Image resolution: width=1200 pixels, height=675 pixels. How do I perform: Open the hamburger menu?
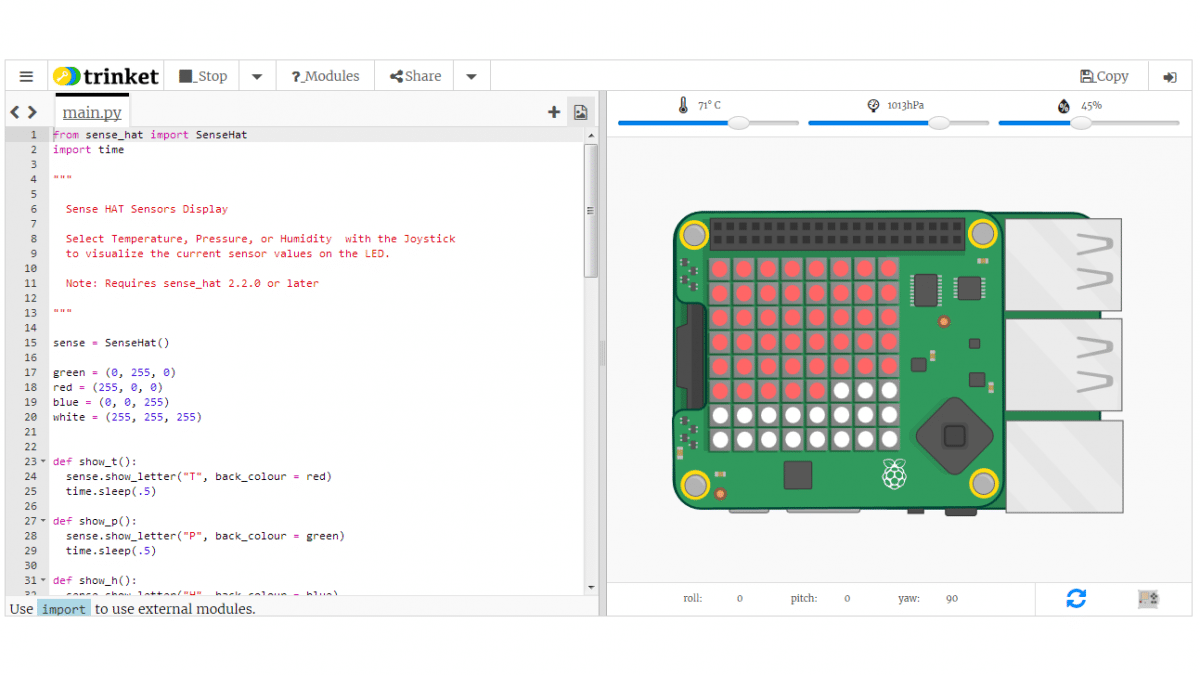tap(26, 75)
